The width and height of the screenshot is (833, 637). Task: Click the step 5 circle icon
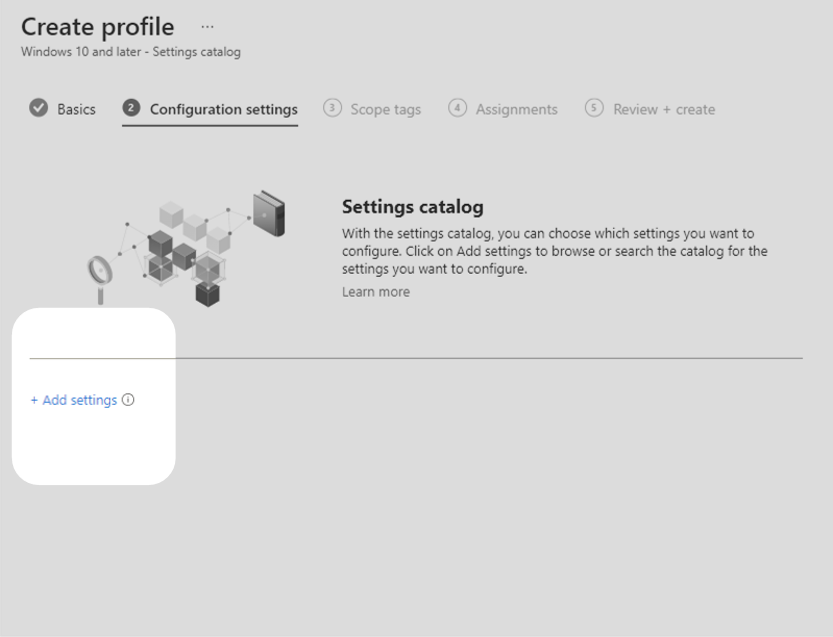point(594,108)
